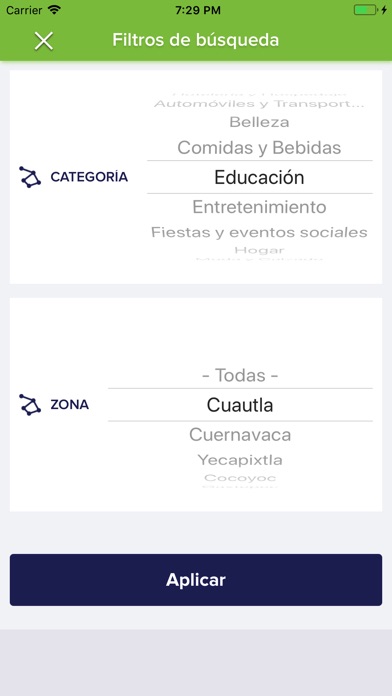Screen dimensions: 392x696
Task: Tap the selected Cuautla zone row
Action: [x=240, y=405]
